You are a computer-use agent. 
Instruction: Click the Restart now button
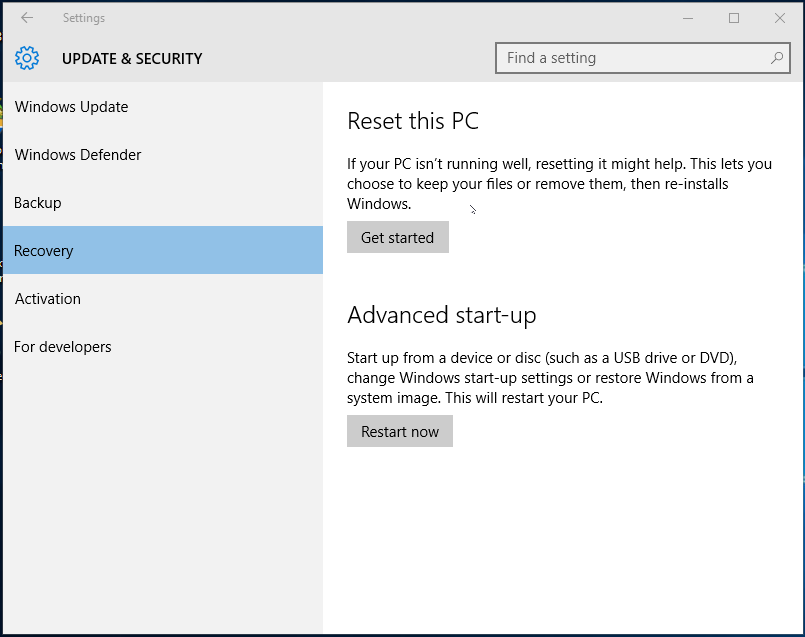[x=400, y=431]
